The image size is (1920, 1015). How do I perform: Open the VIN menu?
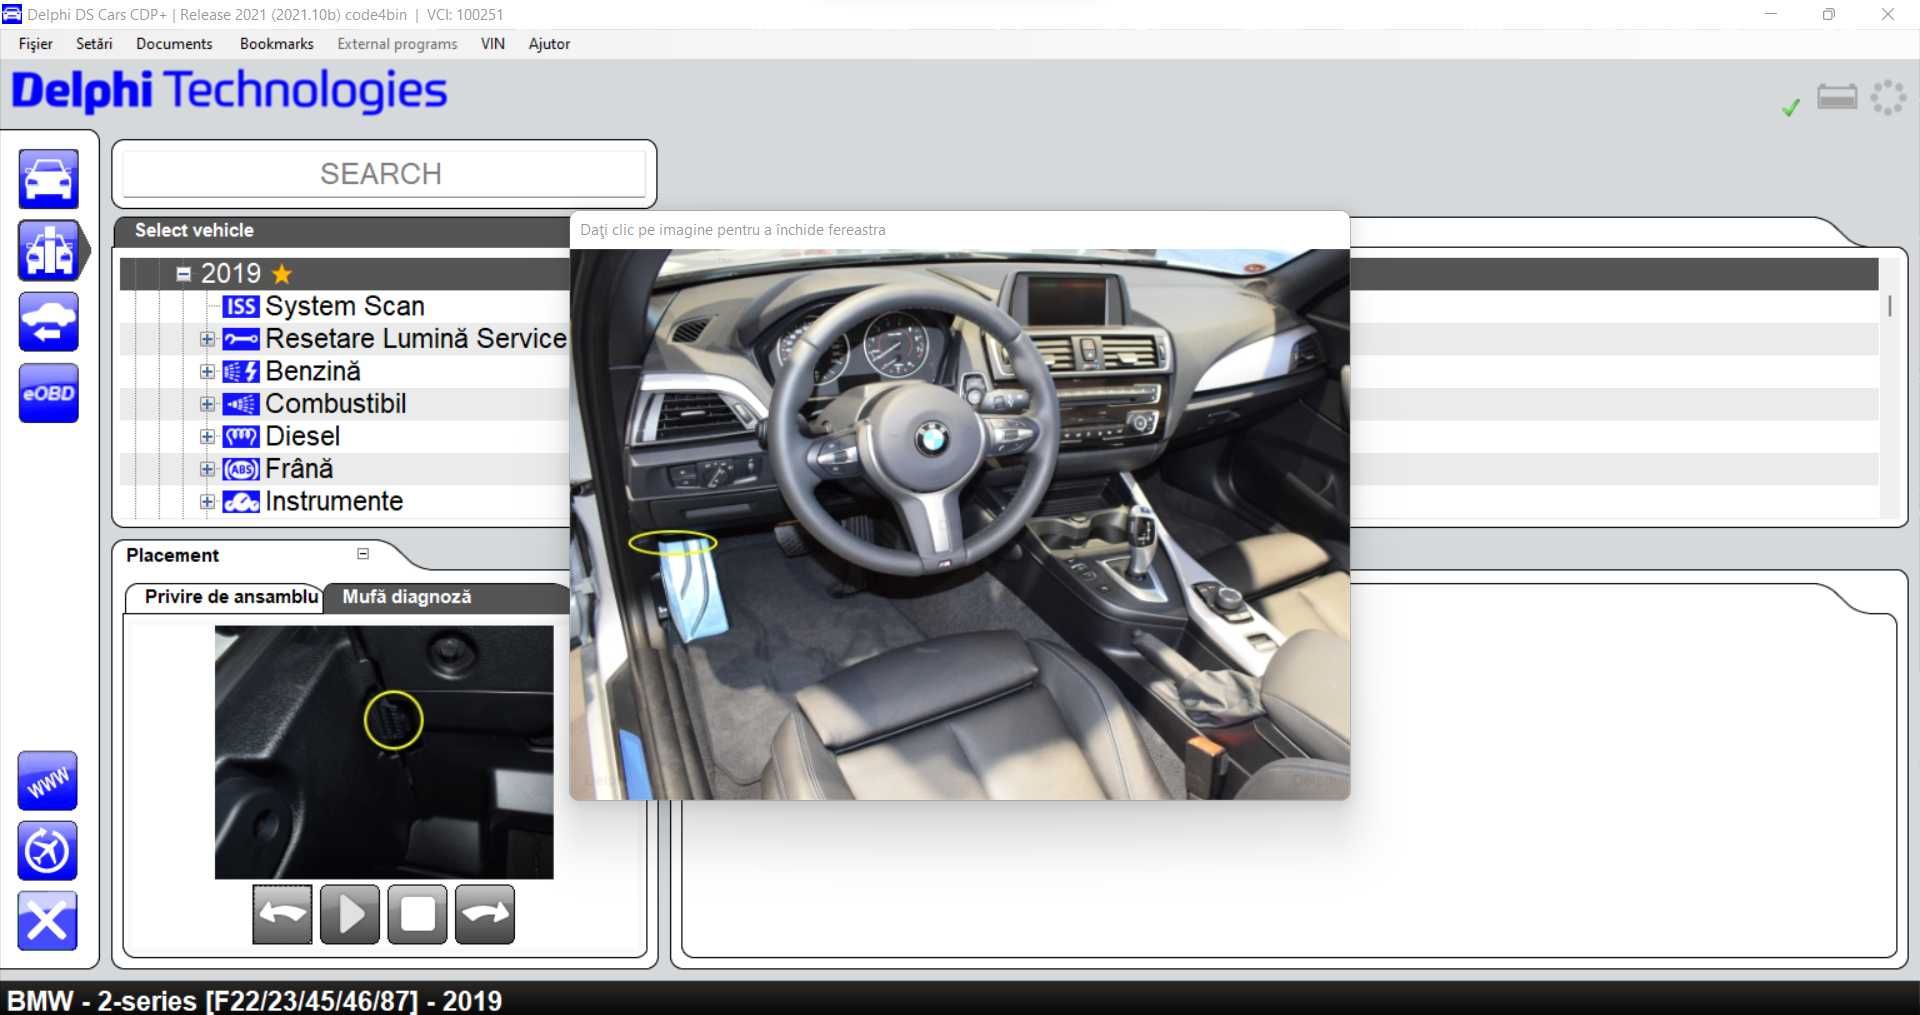tap(492, 44)
